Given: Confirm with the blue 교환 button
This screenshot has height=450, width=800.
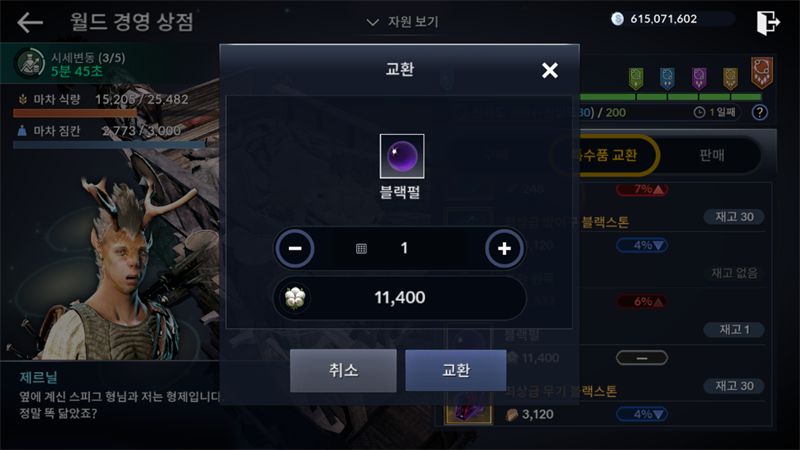Looking at the screenshot, I should pyautogui.click(x=456, y=370).
